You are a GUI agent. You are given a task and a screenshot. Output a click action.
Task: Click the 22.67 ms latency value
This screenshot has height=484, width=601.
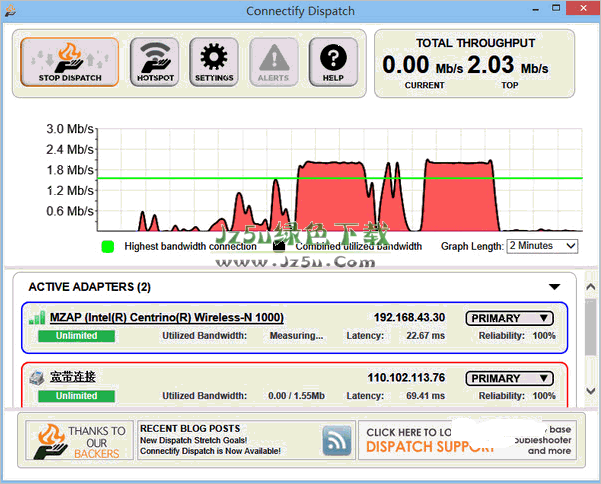coord(425,336)
